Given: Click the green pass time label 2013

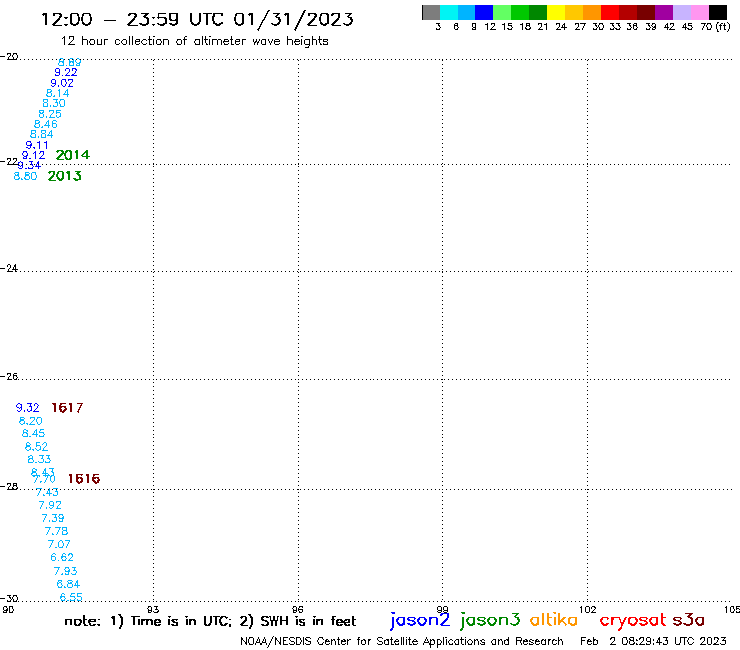Looking at the screenshot, I should click(65, 176).
